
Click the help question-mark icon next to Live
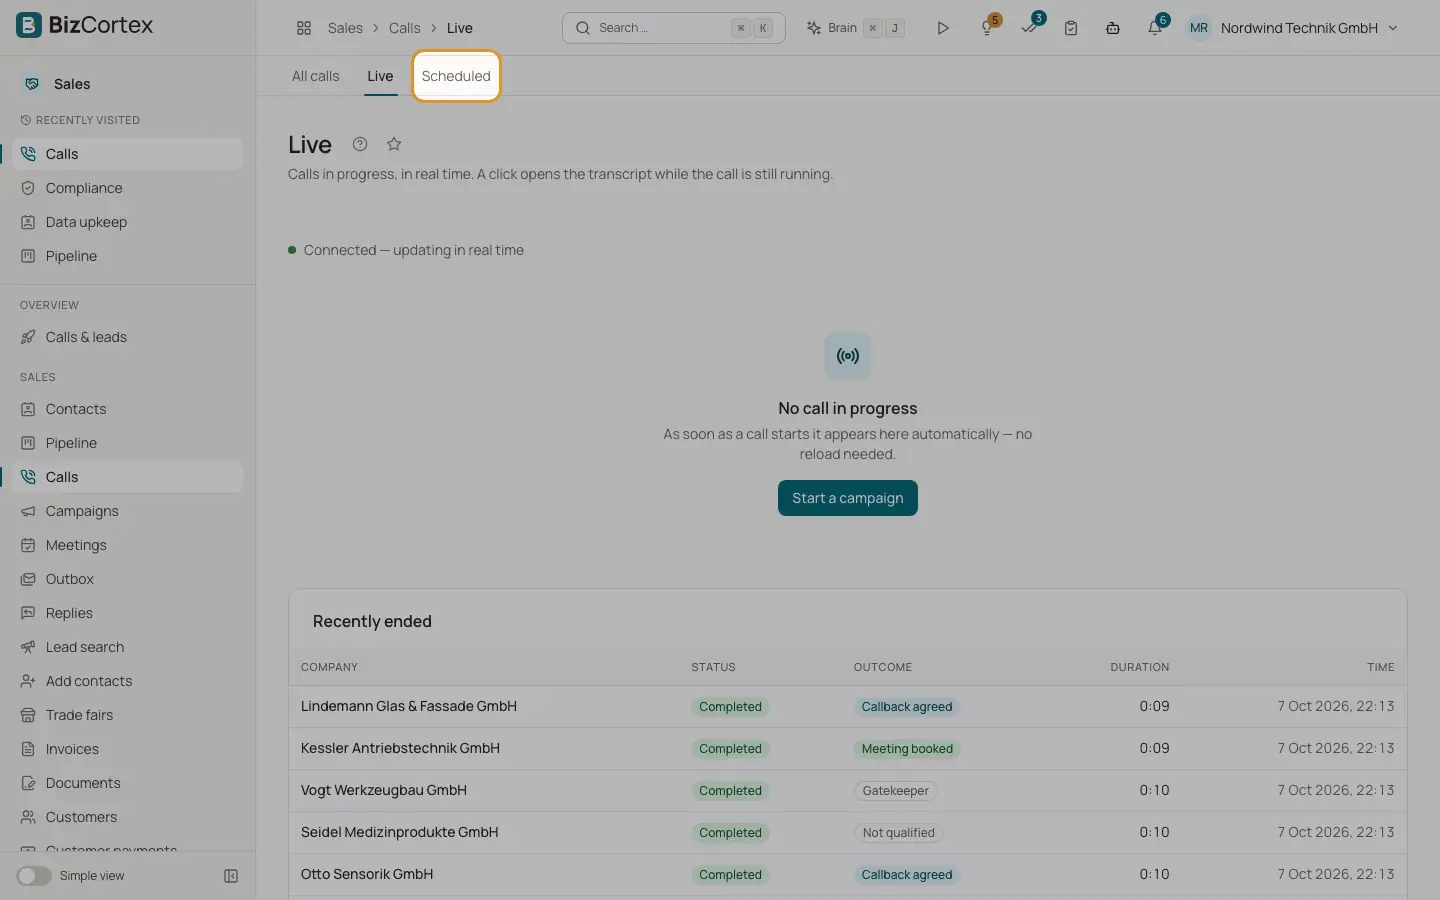[x=360, y=144]
